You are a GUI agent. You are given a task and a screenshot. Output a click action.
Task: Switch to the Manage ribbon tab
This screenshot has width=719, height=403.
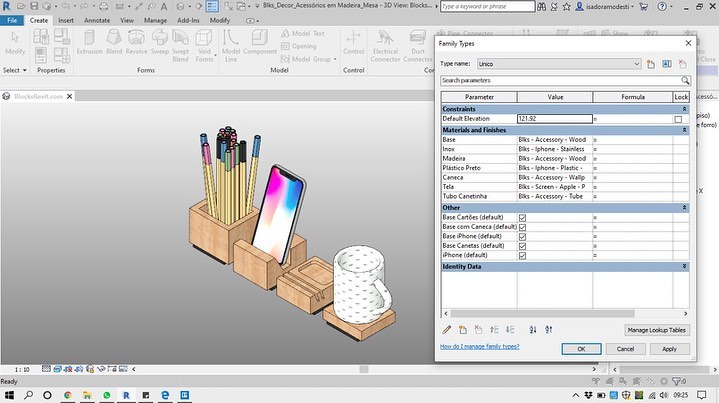pyautogui.click(x=155, y=21)
